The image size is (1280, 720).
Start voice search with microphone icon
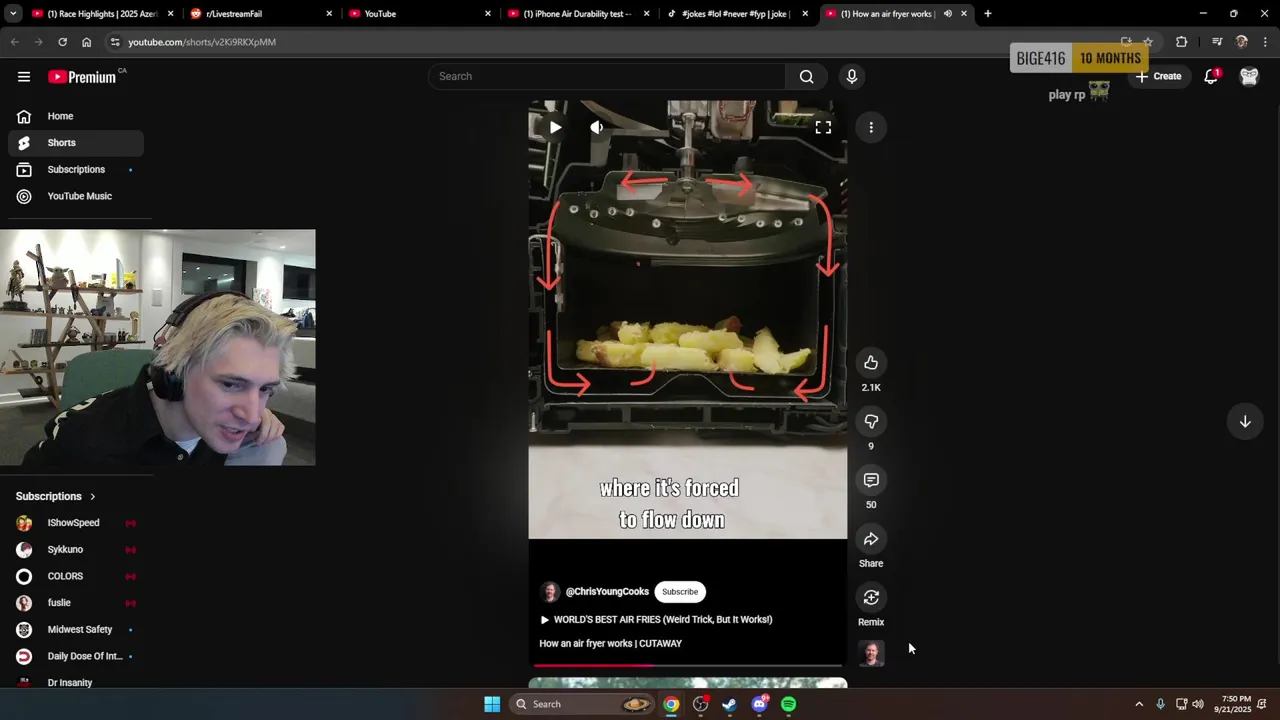pos(852,76)
